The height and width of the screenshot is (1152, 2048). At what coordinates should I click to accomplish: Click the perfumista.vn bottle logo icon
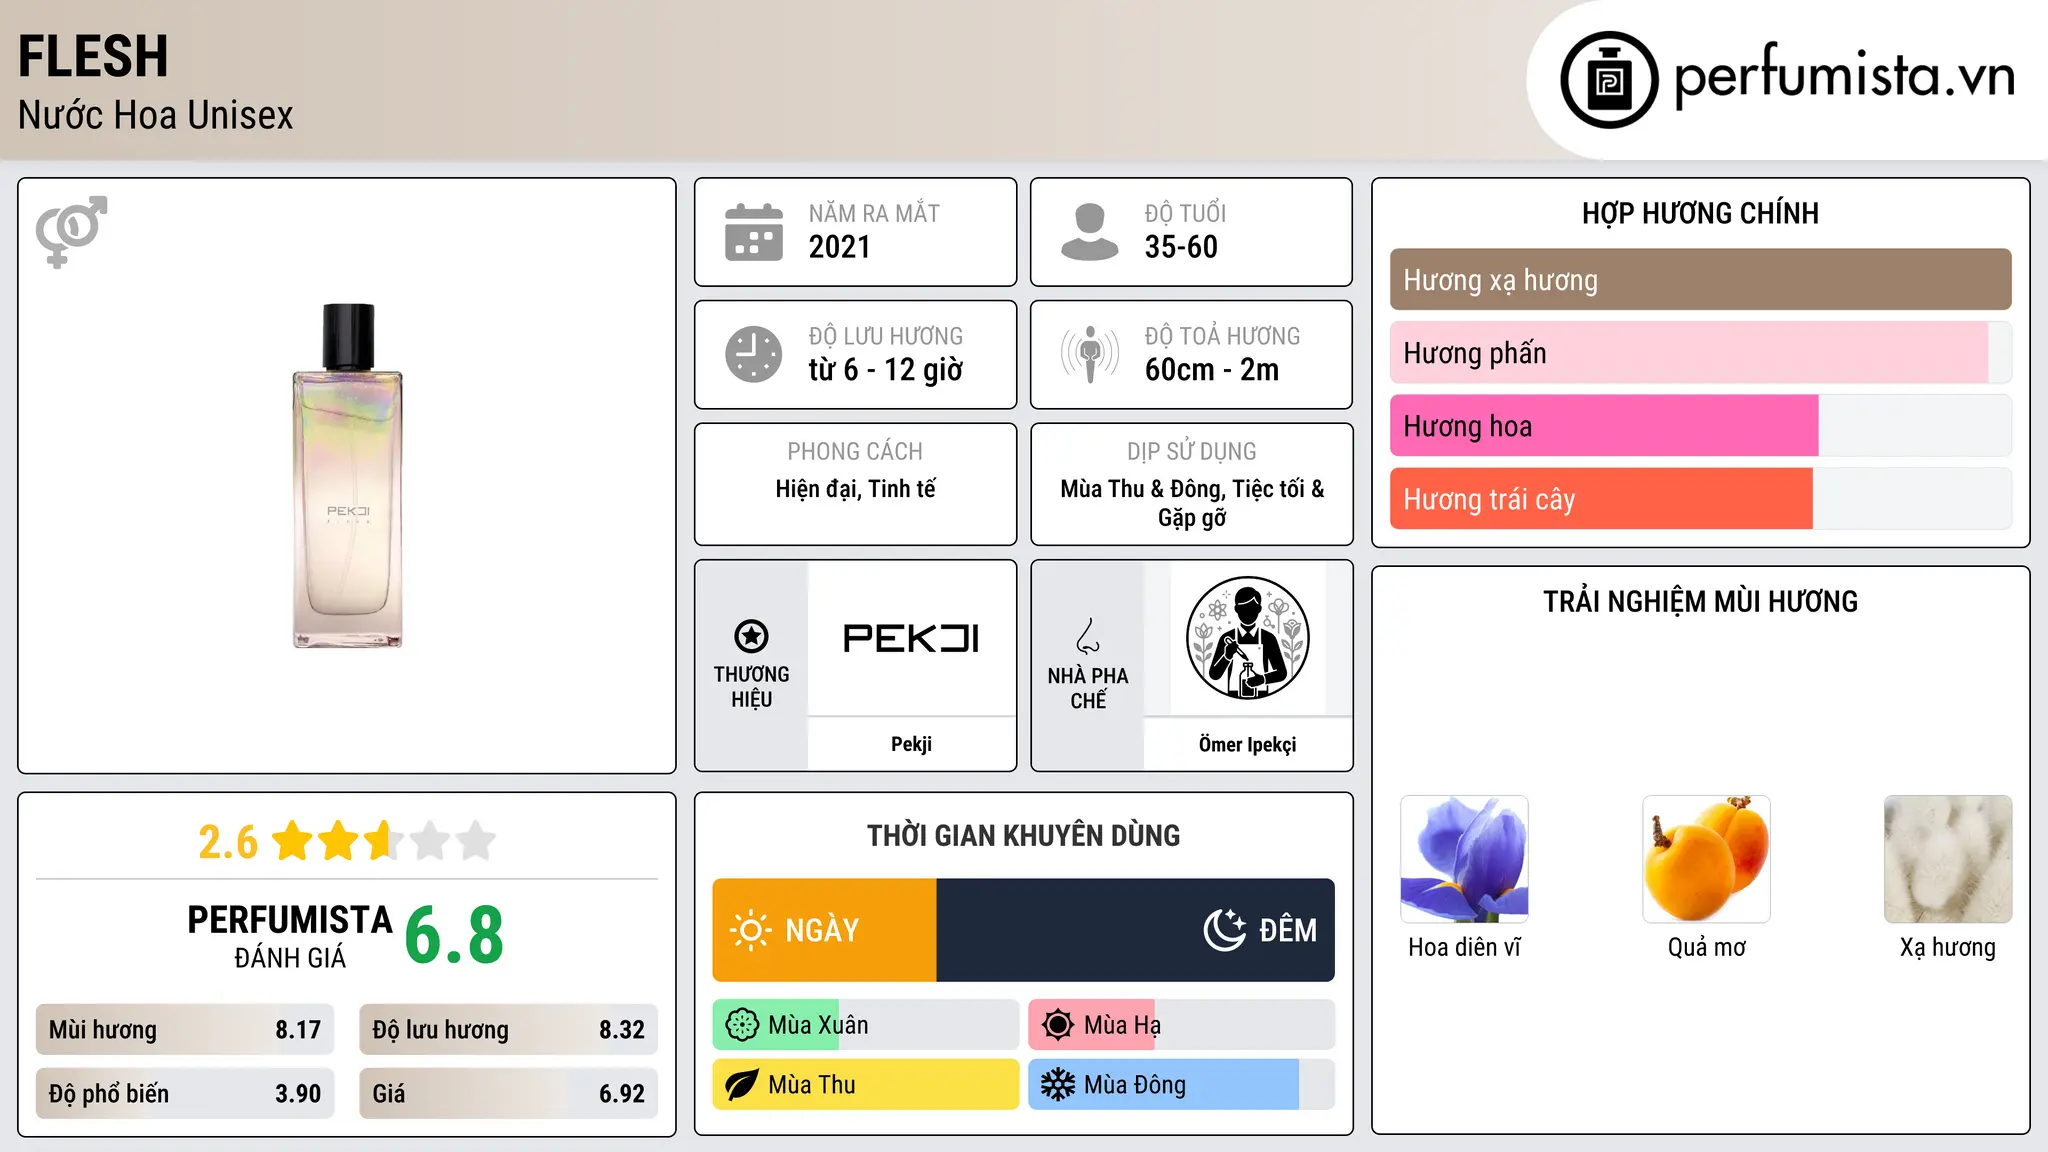pos(1609,80)
